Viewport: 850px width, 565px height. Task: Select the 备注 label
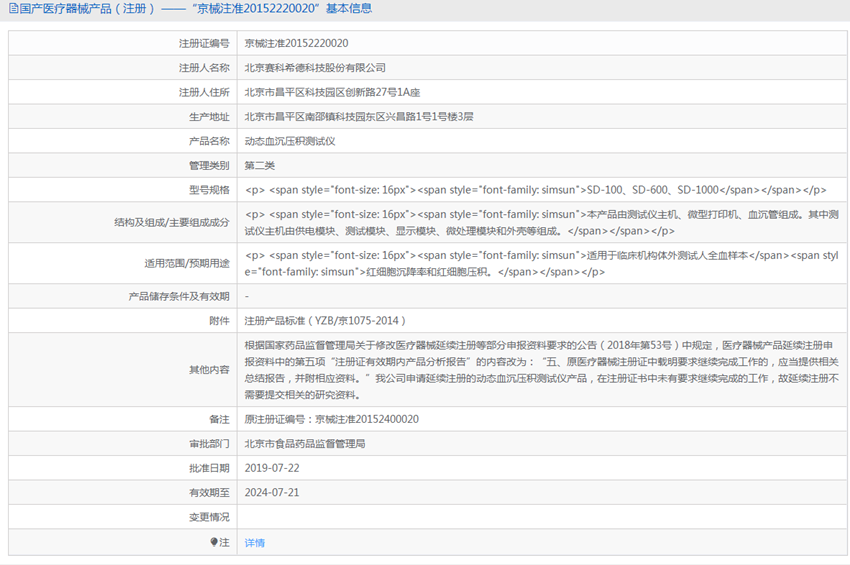tap(219, 419)
